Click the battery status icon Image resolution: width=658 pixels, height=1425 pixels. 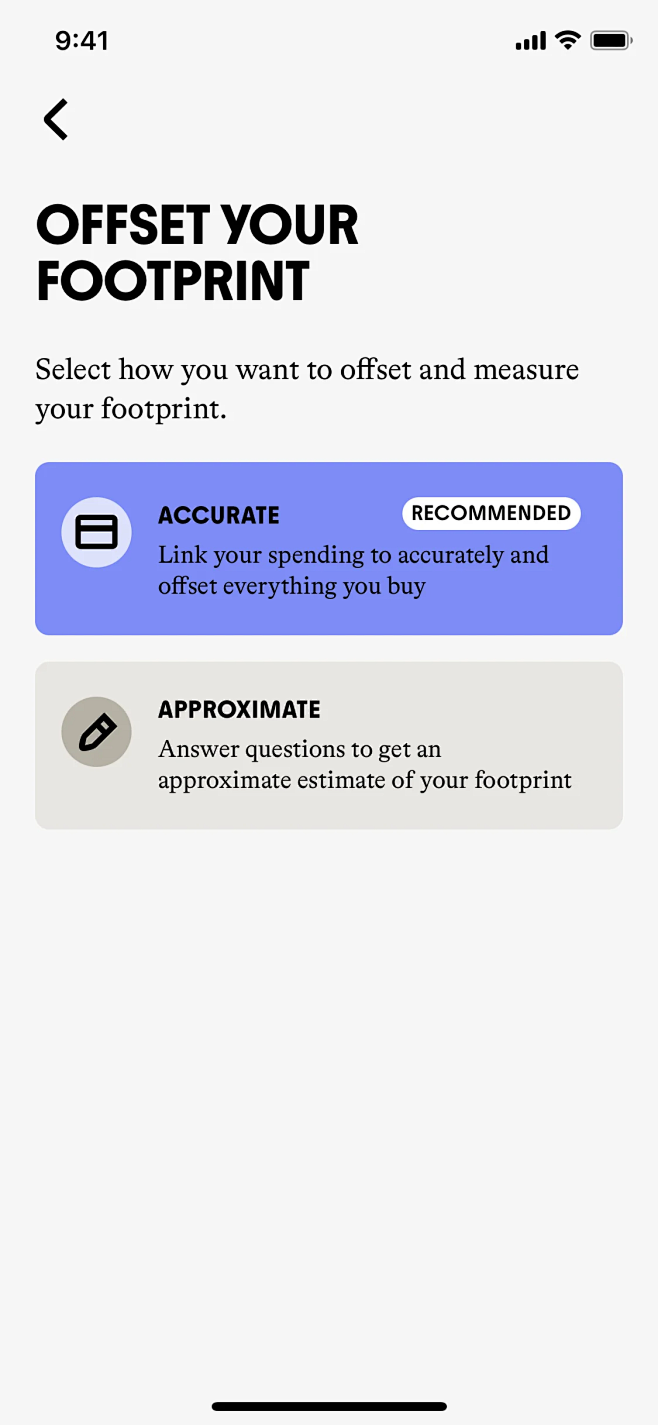pos(610,41)
